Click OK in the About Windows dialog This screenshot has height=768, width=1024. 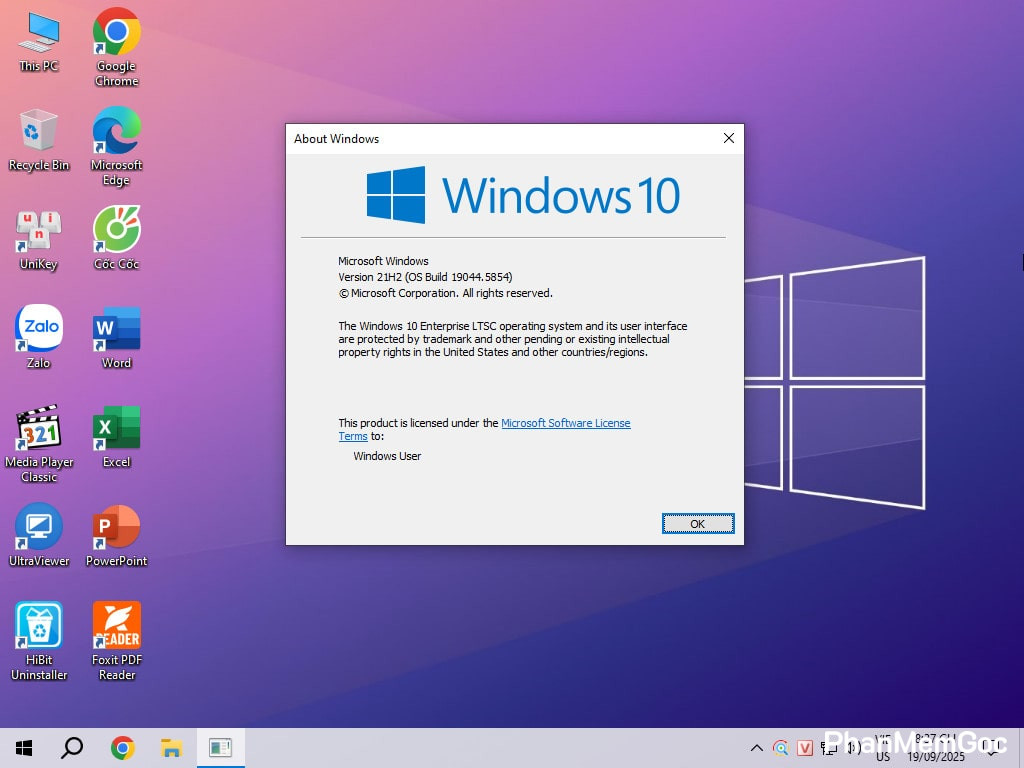coord(697,523)
